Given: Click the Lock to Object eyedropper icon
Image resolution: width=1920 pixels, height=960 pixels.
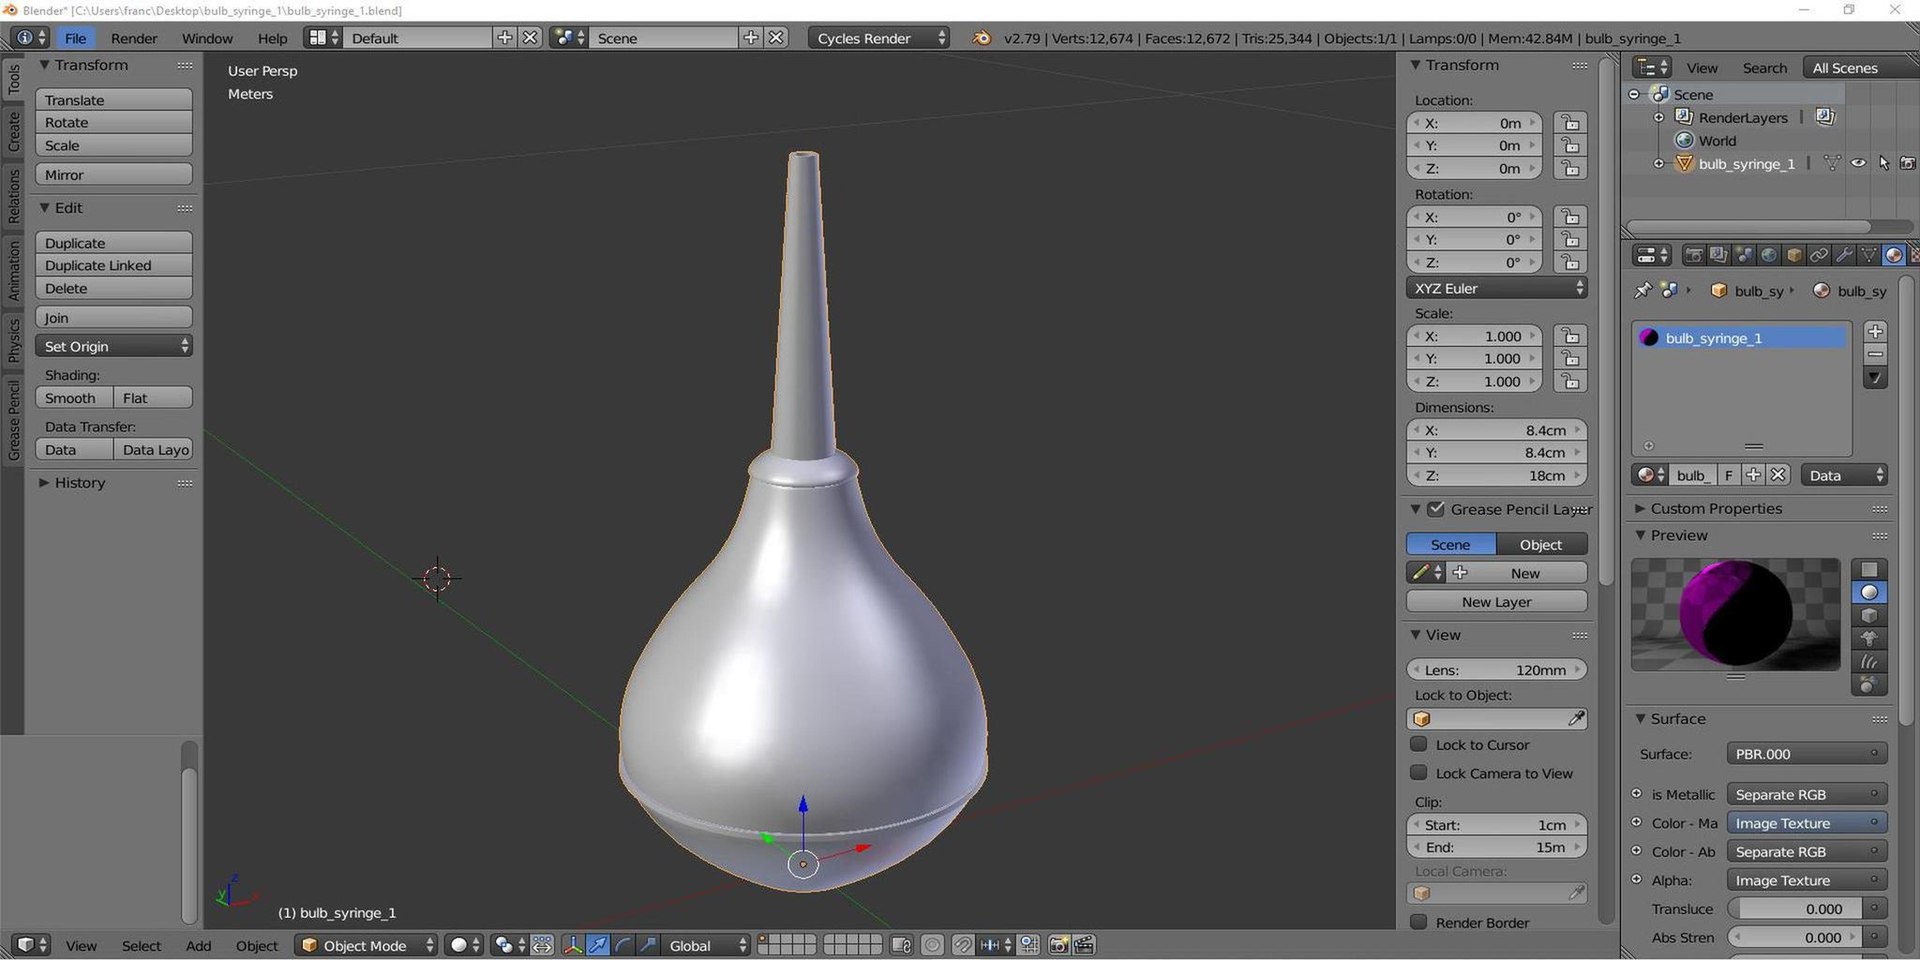Looking at the screenshot, I should [x=1576, y=719].
